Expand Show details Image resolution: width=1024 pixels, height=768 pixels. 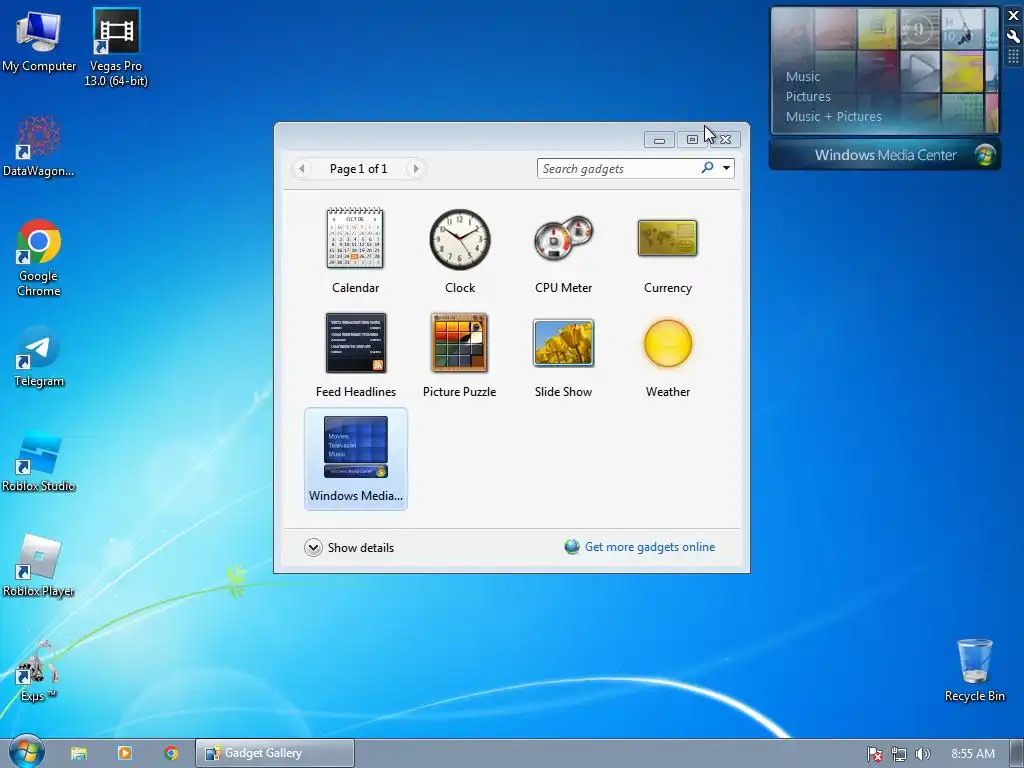click(349, 547)
